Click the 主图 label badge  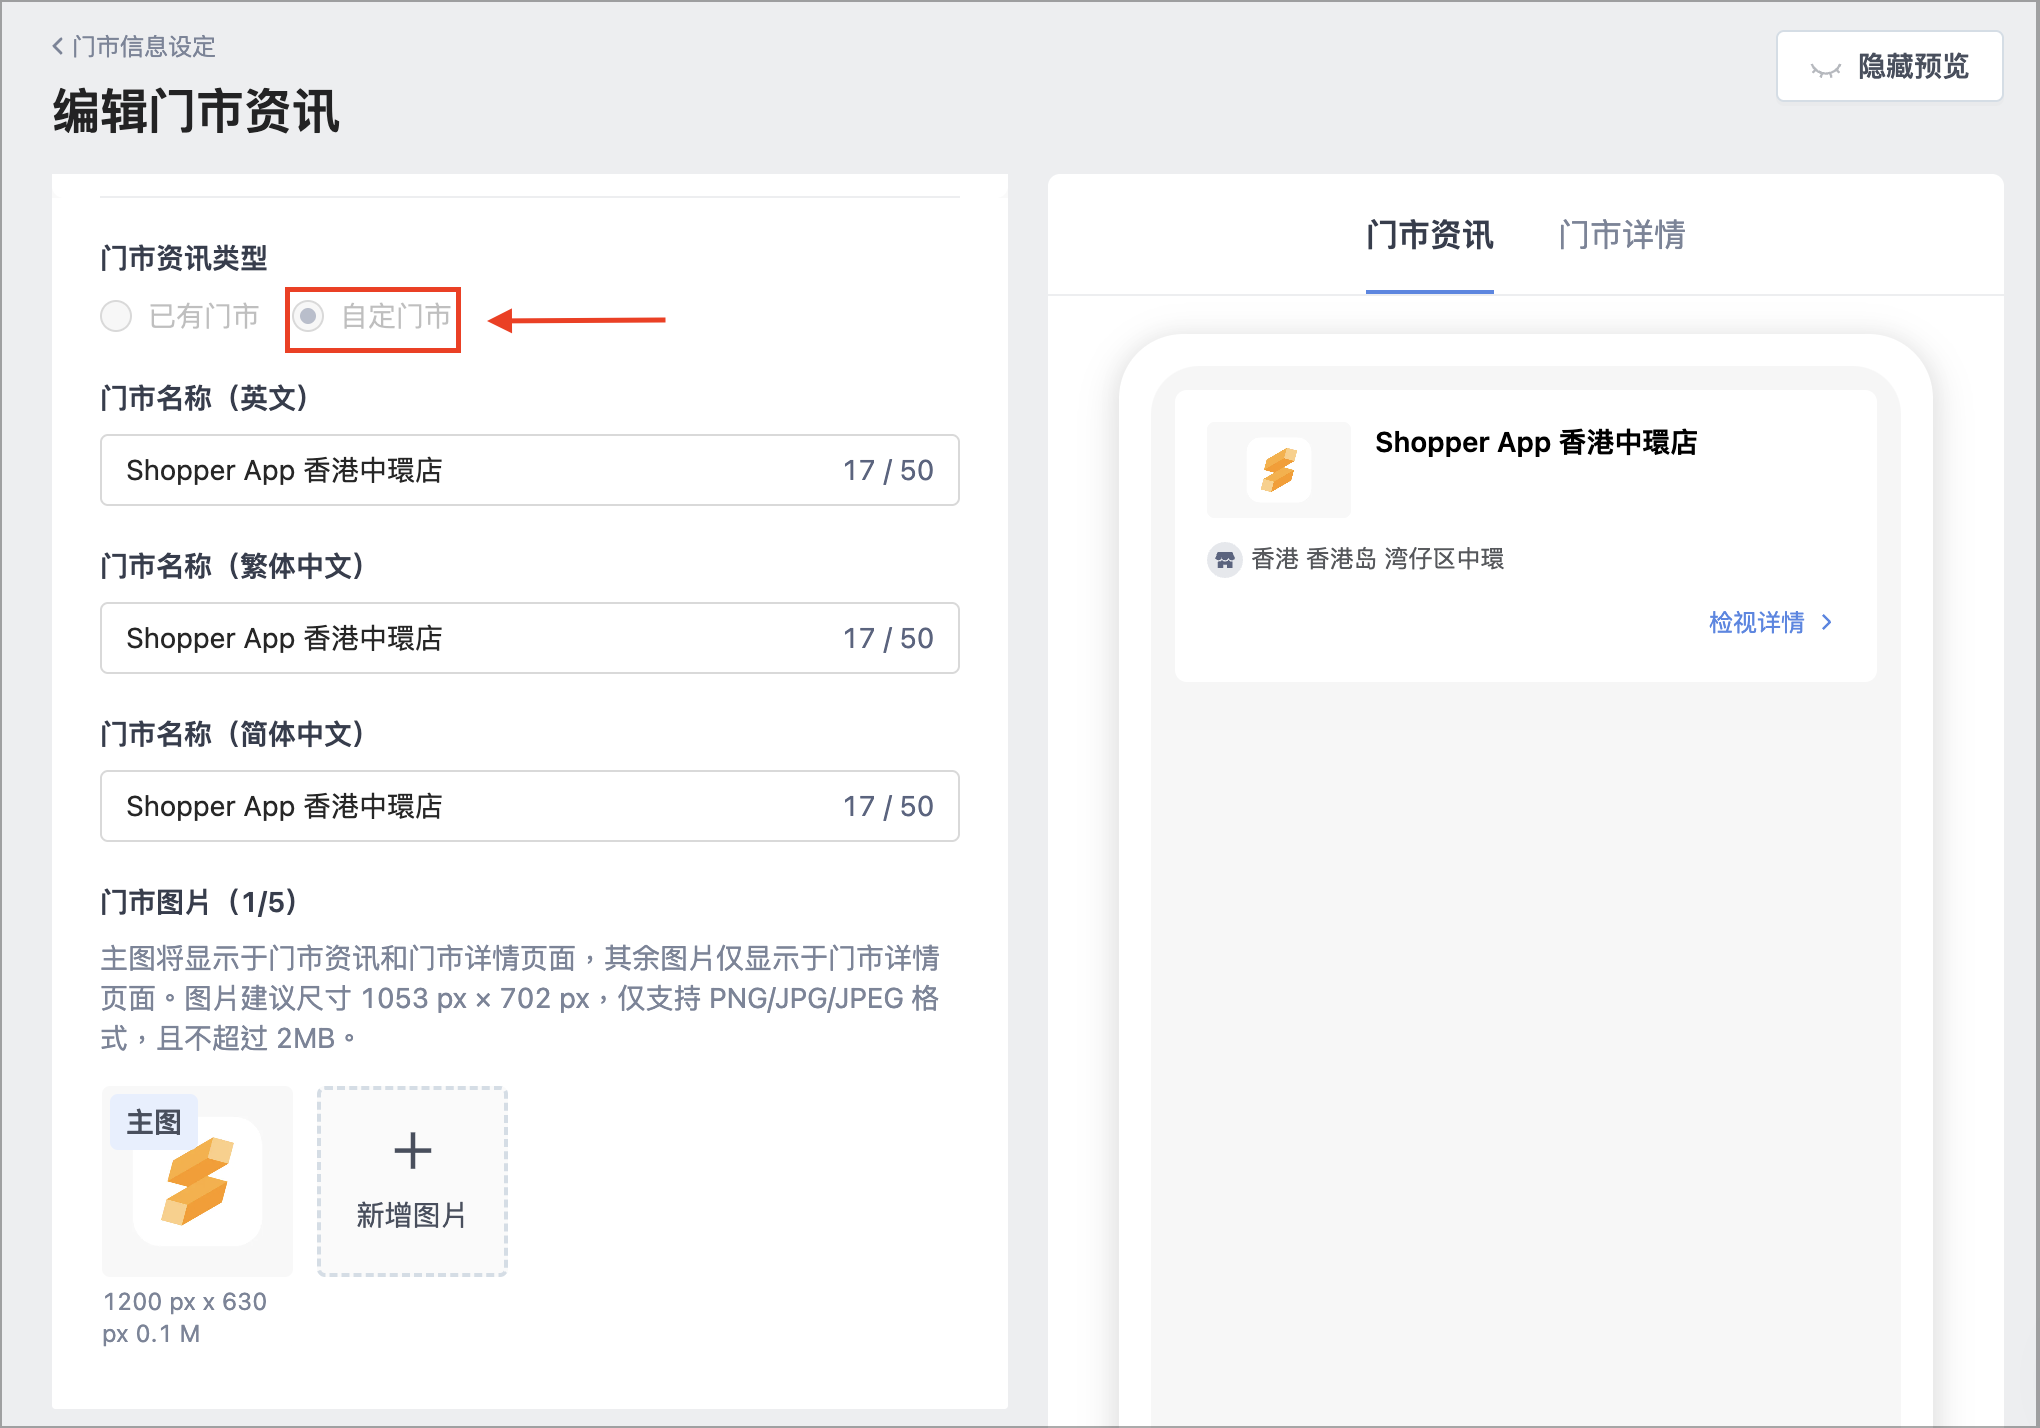click(154, 1122)
